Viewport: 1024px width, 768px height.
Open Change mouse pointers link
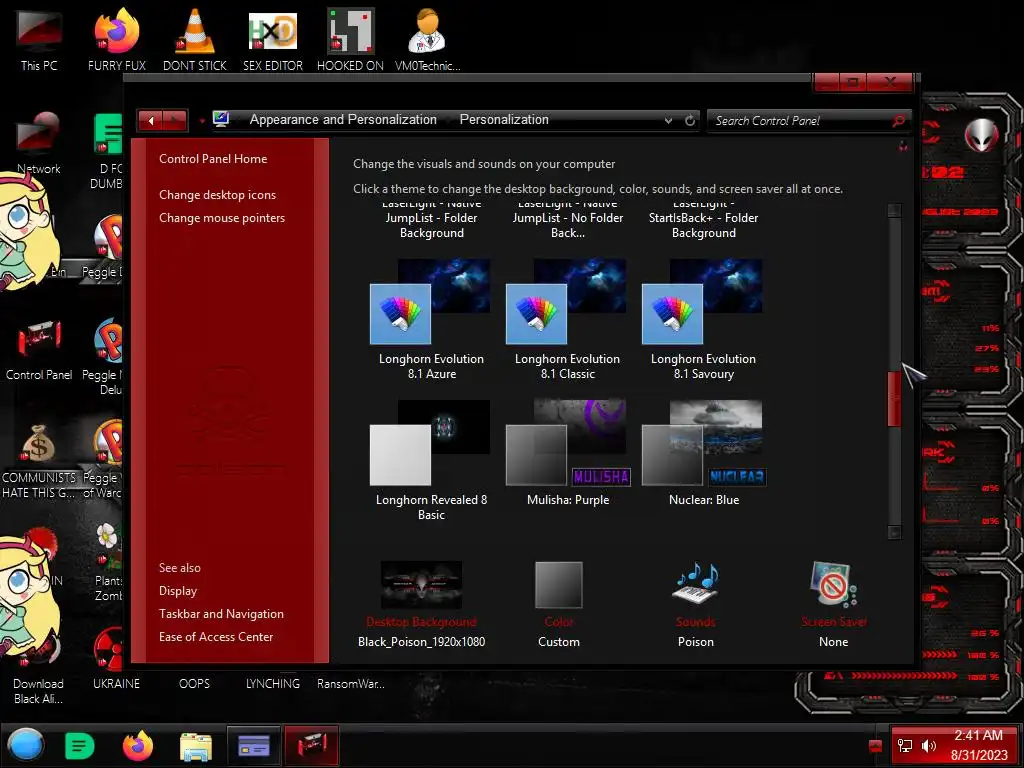[x=222, y=217]
